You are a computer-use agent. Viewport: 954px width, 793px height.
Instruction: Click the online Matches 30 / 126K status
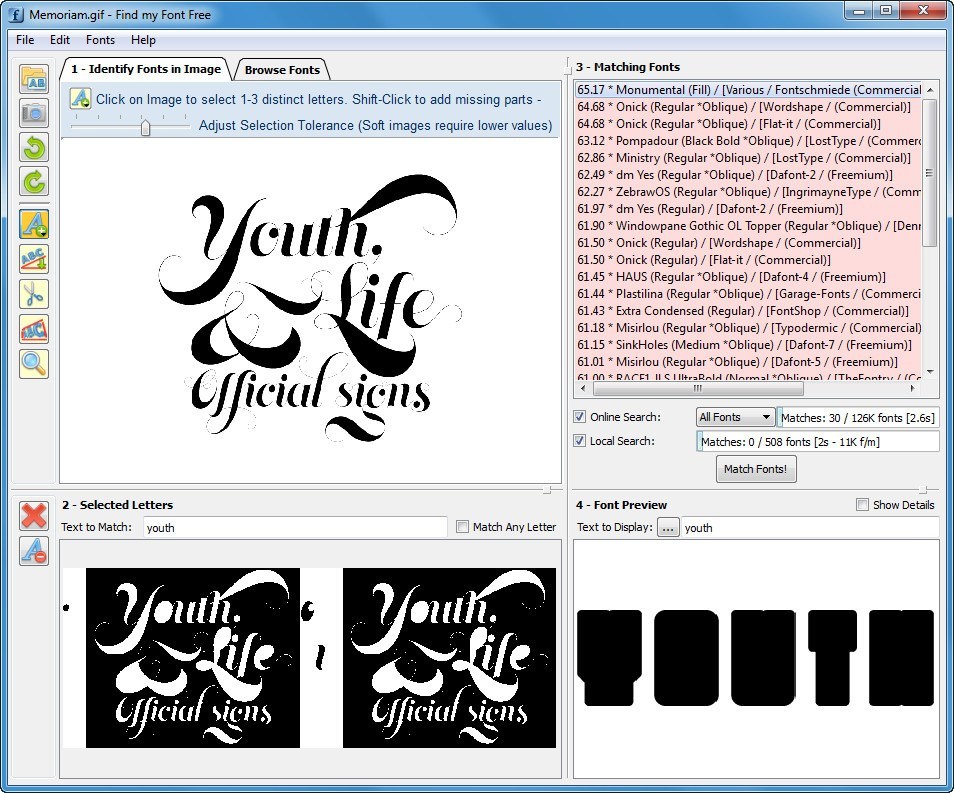pyautogui.click(x=858, y=417)
